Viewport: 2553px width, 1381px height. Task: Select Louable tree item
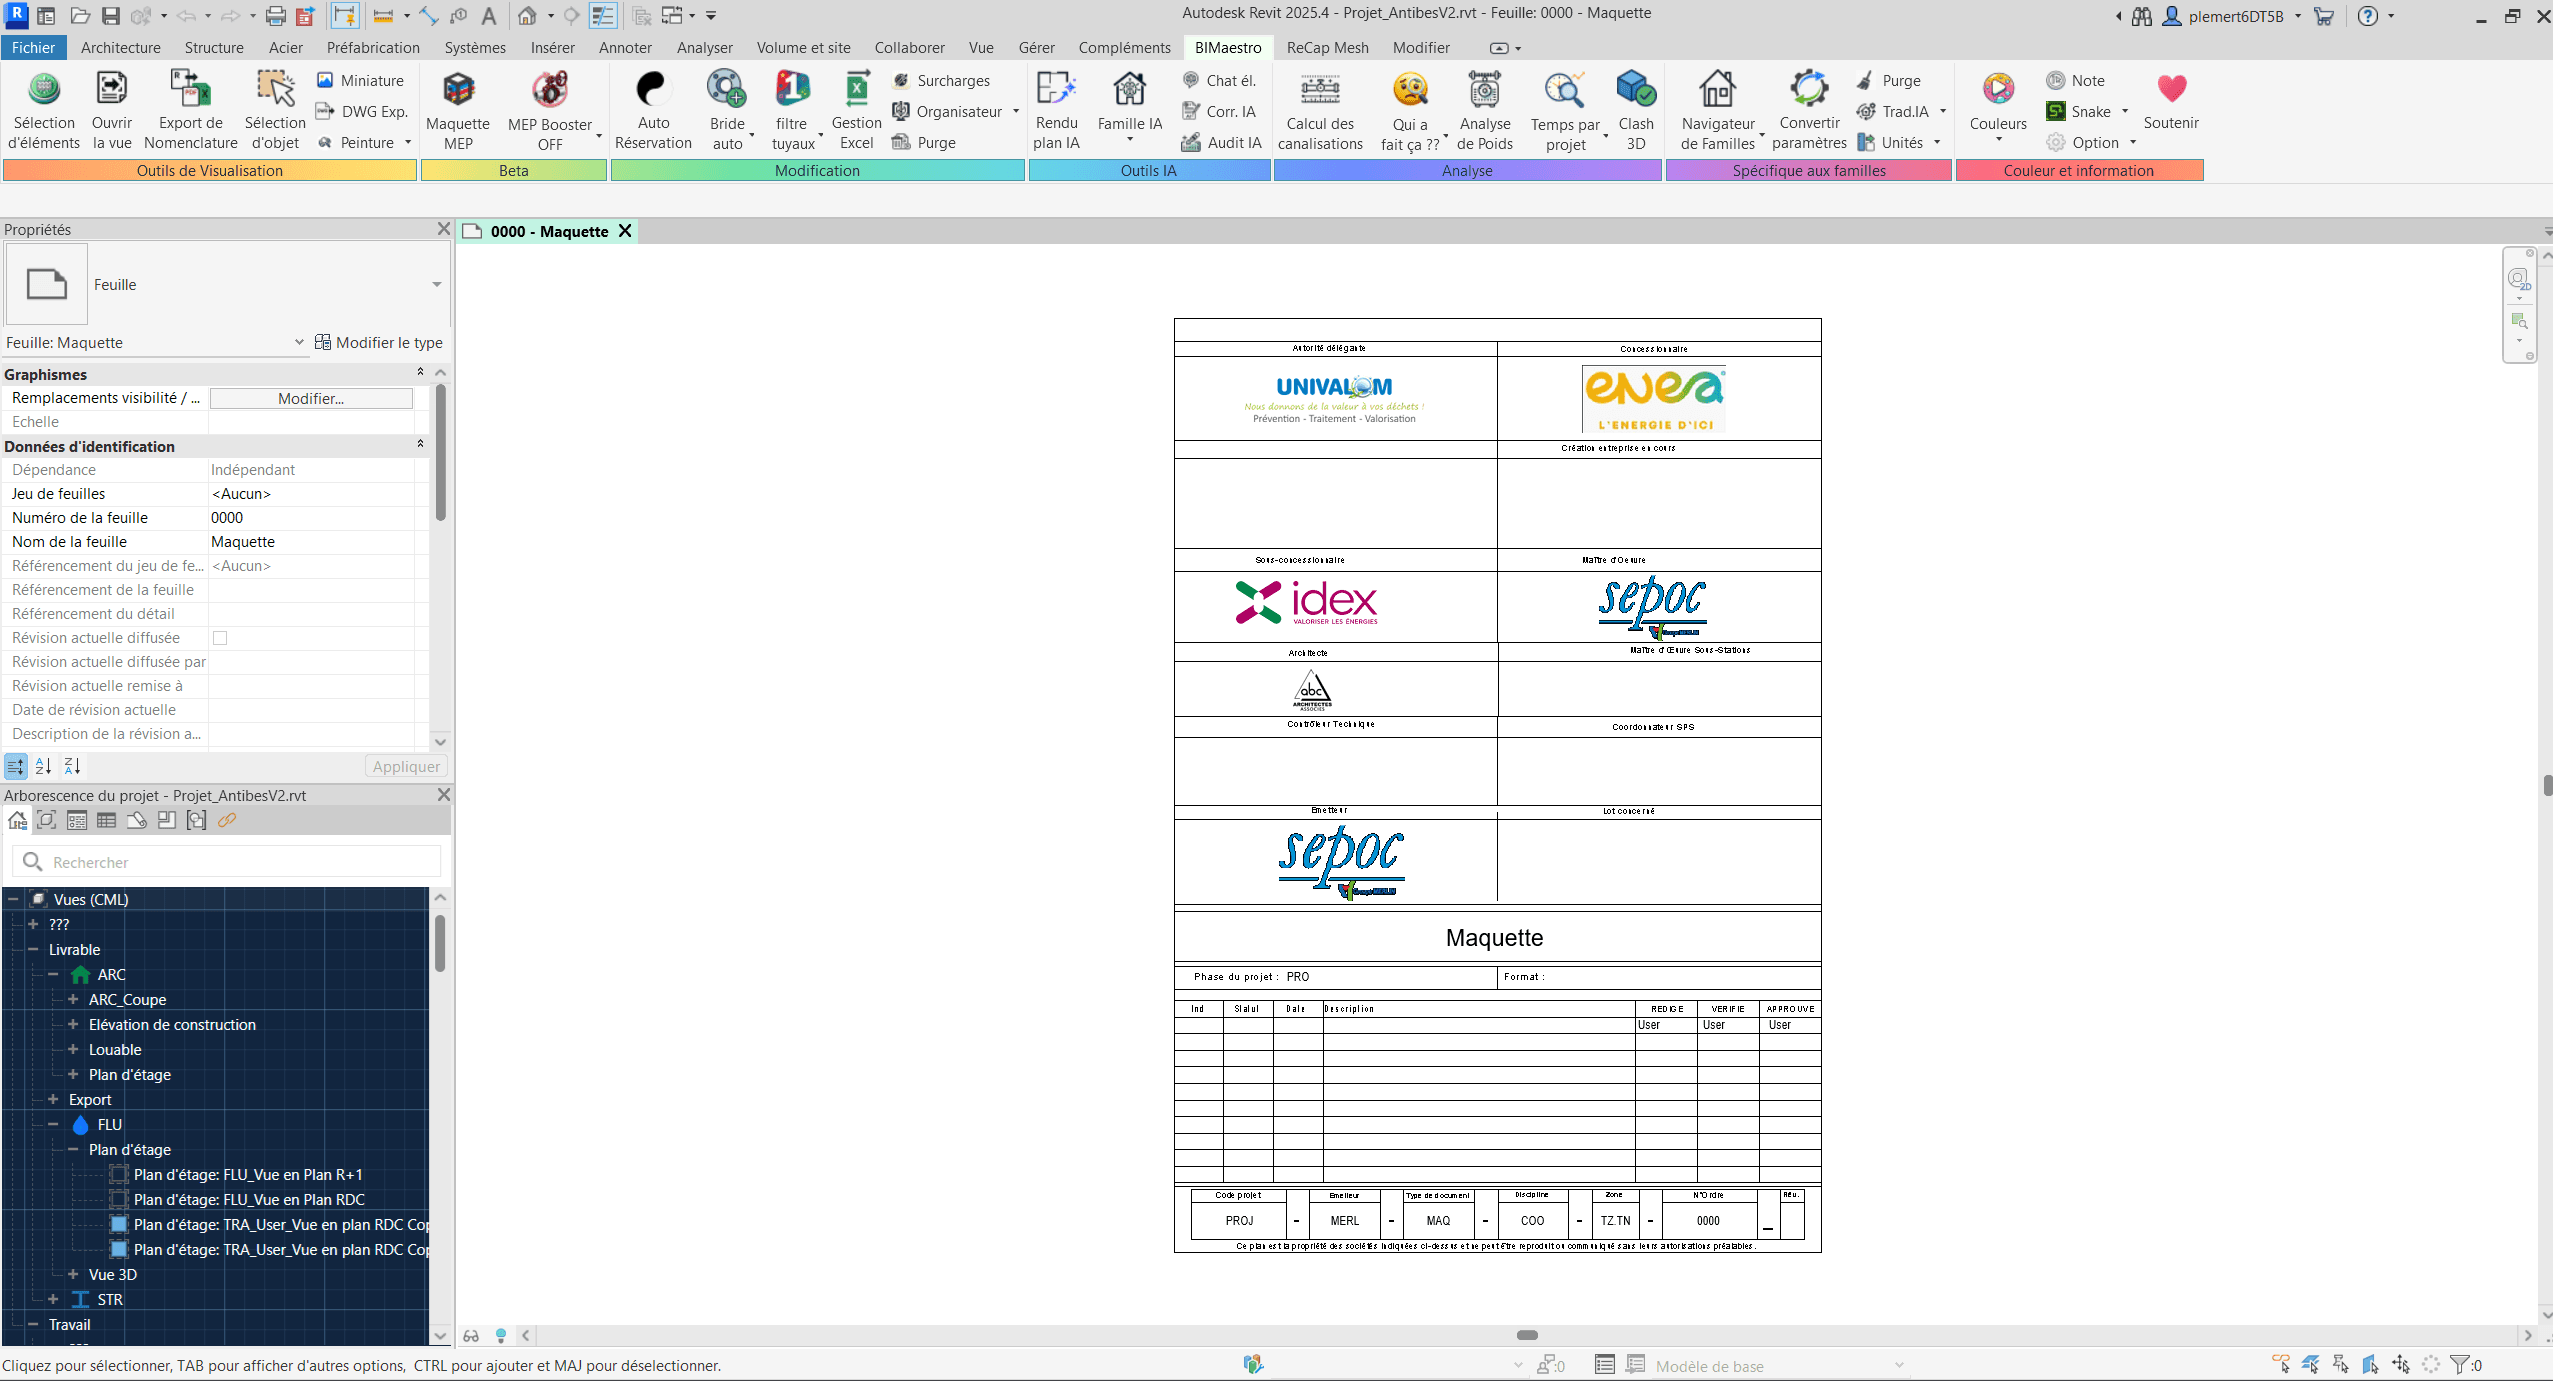pyautogui.click(x=115, y=1049)
